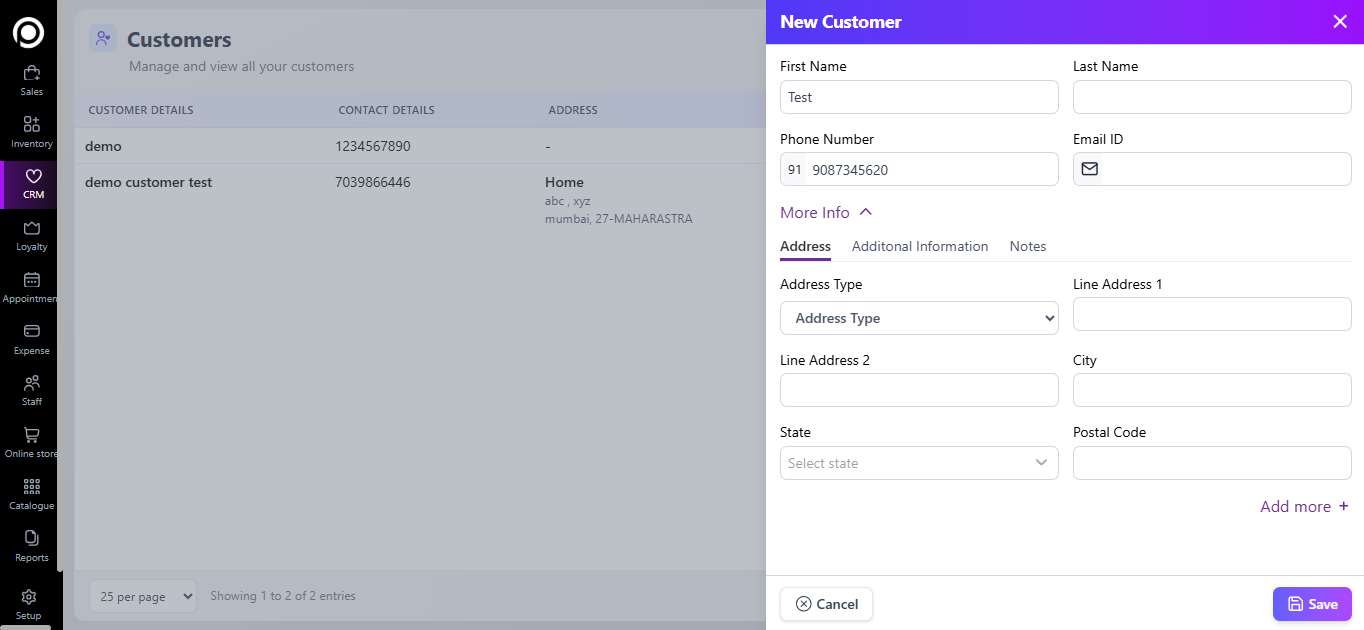Viewport: 1364px width, 630px height.
Task: Open the Online store cart icon
Action: click(31, 442)
